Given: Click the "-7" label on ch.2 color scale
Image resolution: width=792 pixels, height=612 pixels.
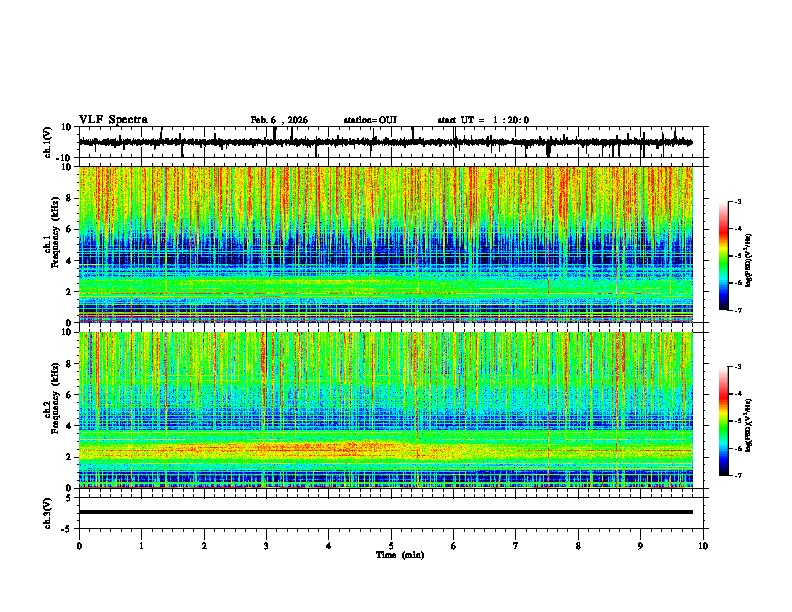Looking at the screenshot, I should 738,475.
